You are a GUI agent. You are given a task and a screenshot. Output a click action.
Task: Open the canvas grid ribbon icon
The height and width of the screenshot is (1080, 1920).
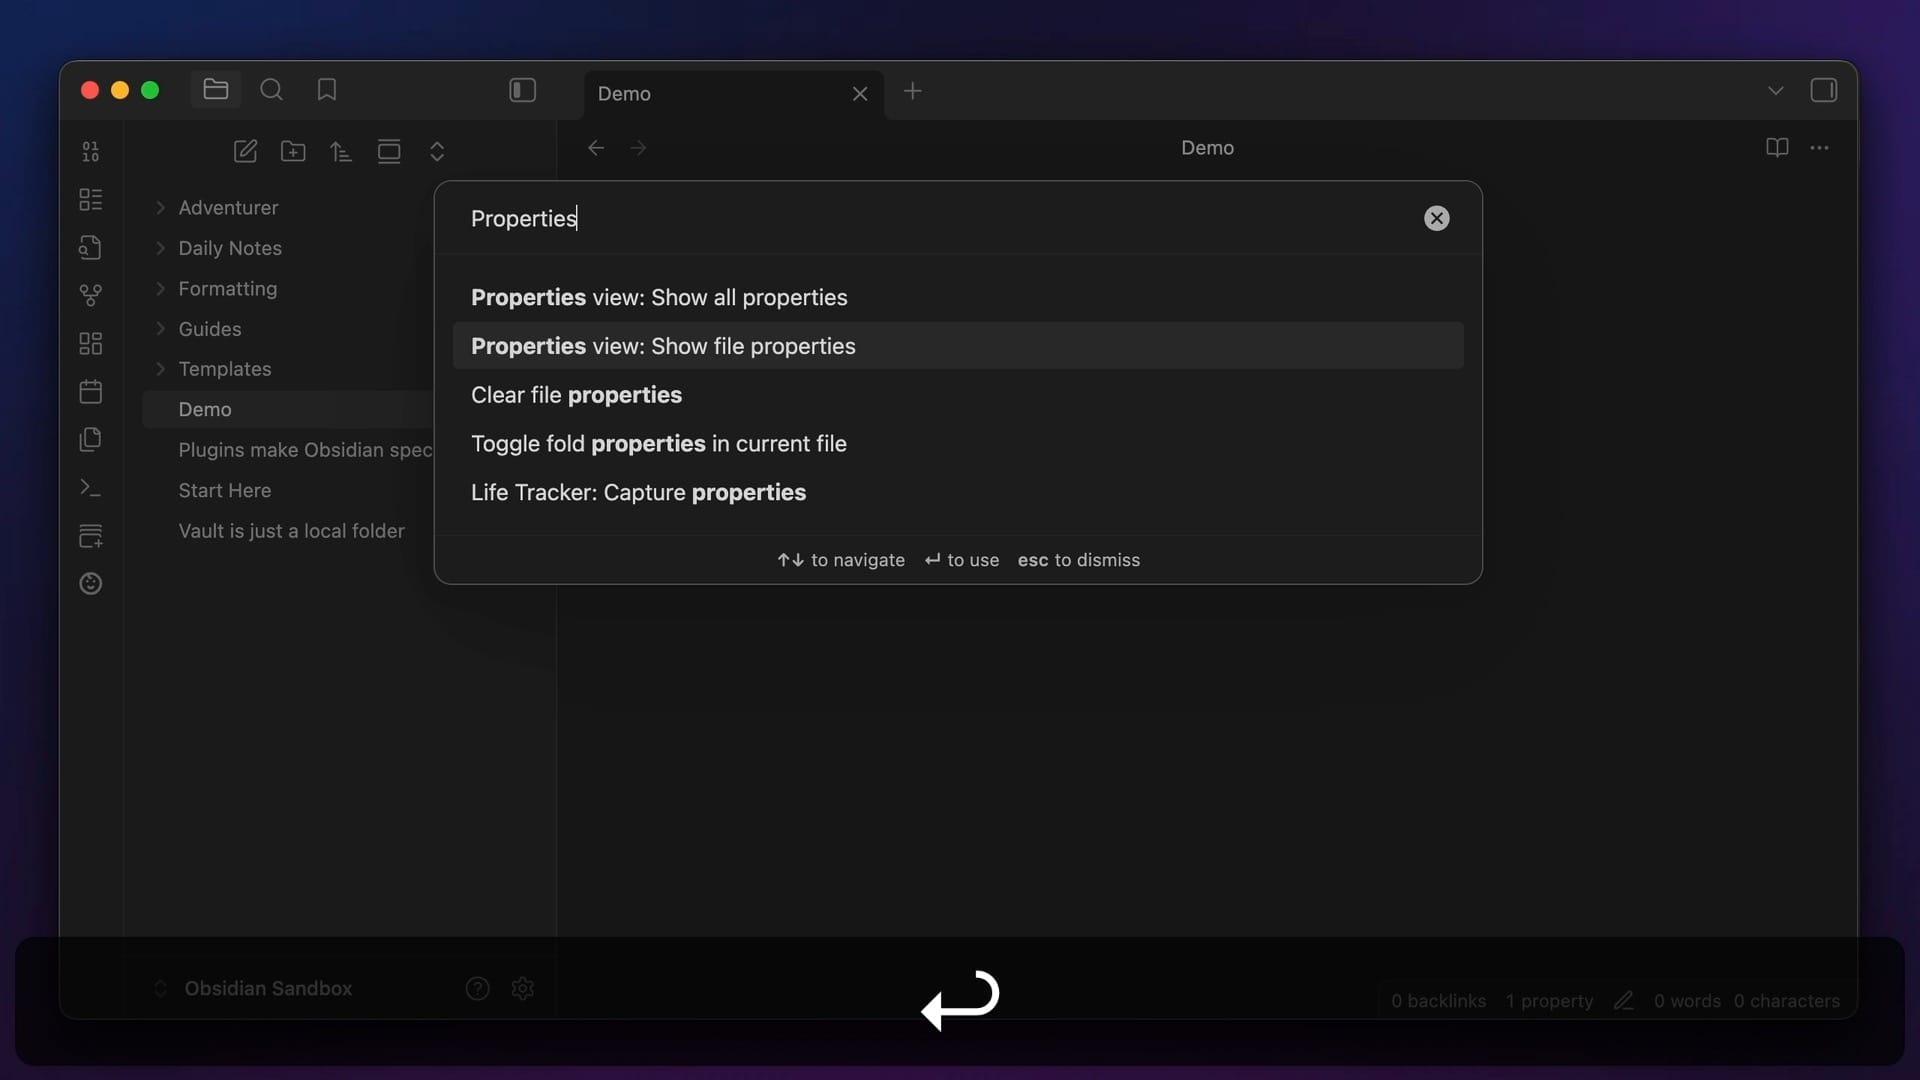[91, 343]
